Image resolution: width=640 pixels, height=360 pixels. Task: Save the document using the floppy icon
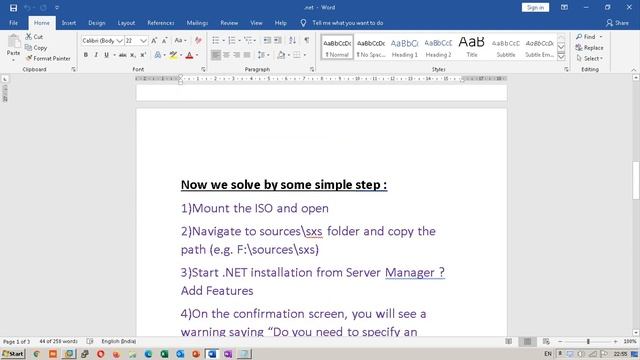pos(13,7)
